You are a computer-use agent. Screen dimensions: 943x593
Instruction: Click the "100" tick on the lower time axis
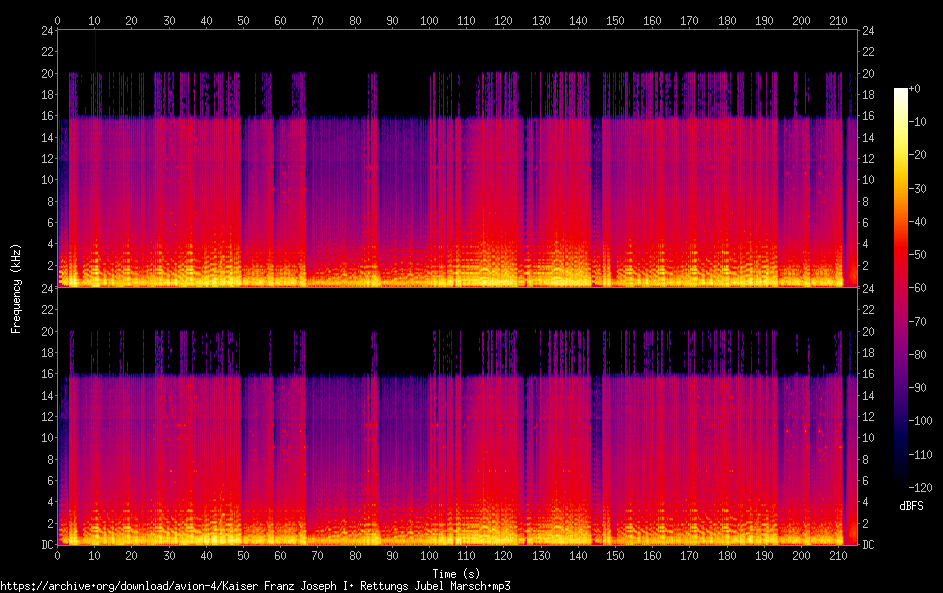click(429, 556)
